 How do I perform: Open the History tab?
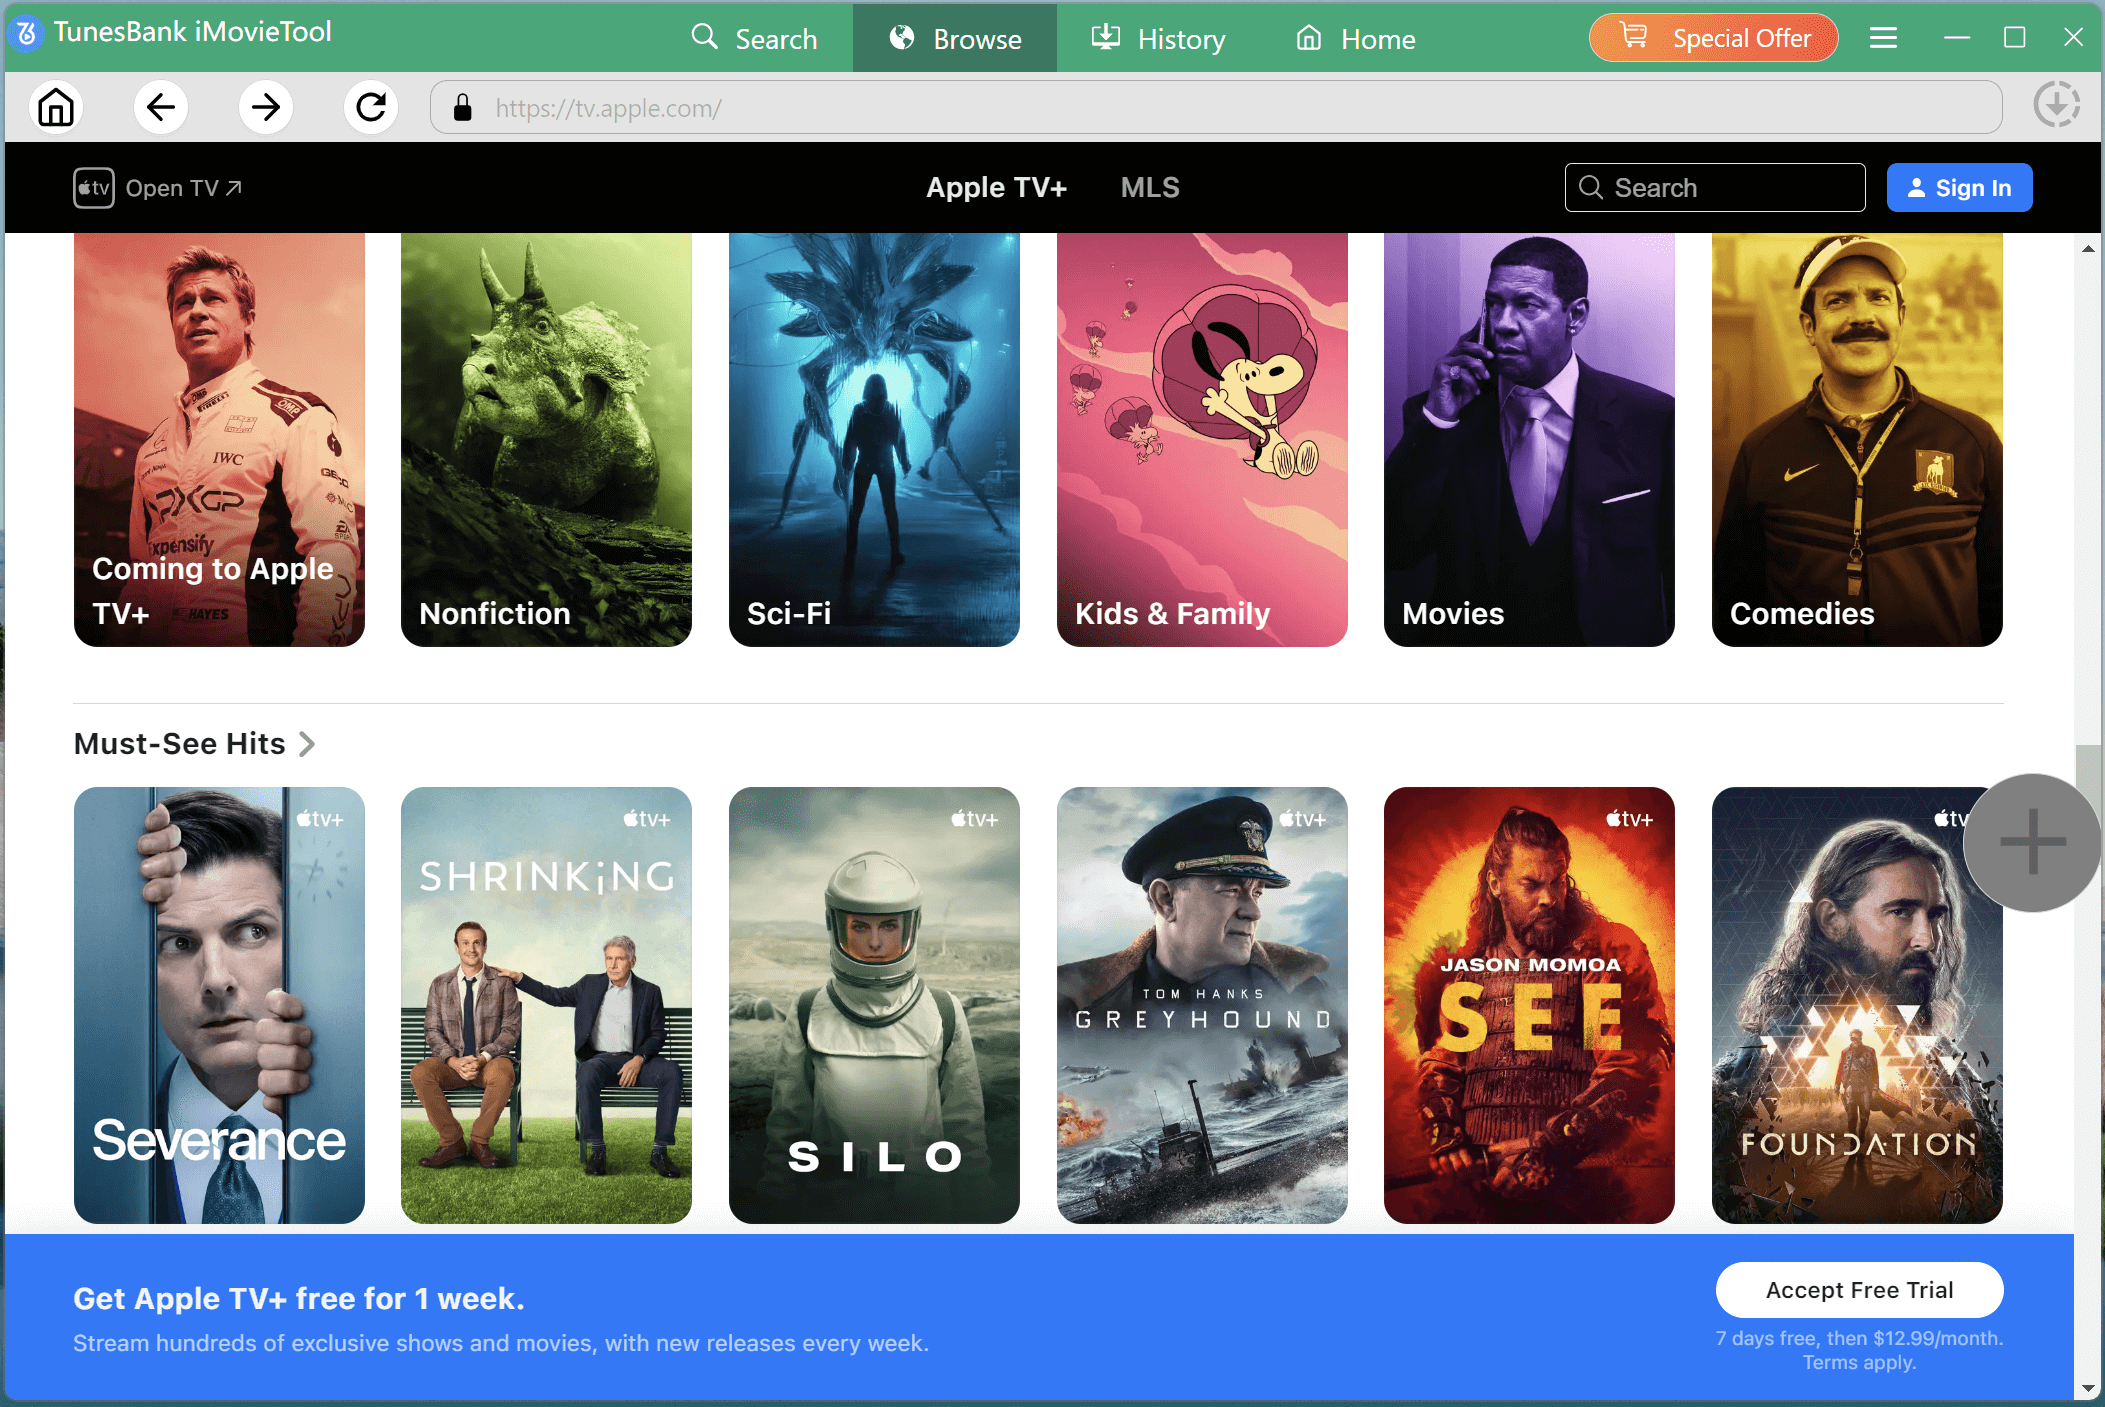coord(1157,38)
